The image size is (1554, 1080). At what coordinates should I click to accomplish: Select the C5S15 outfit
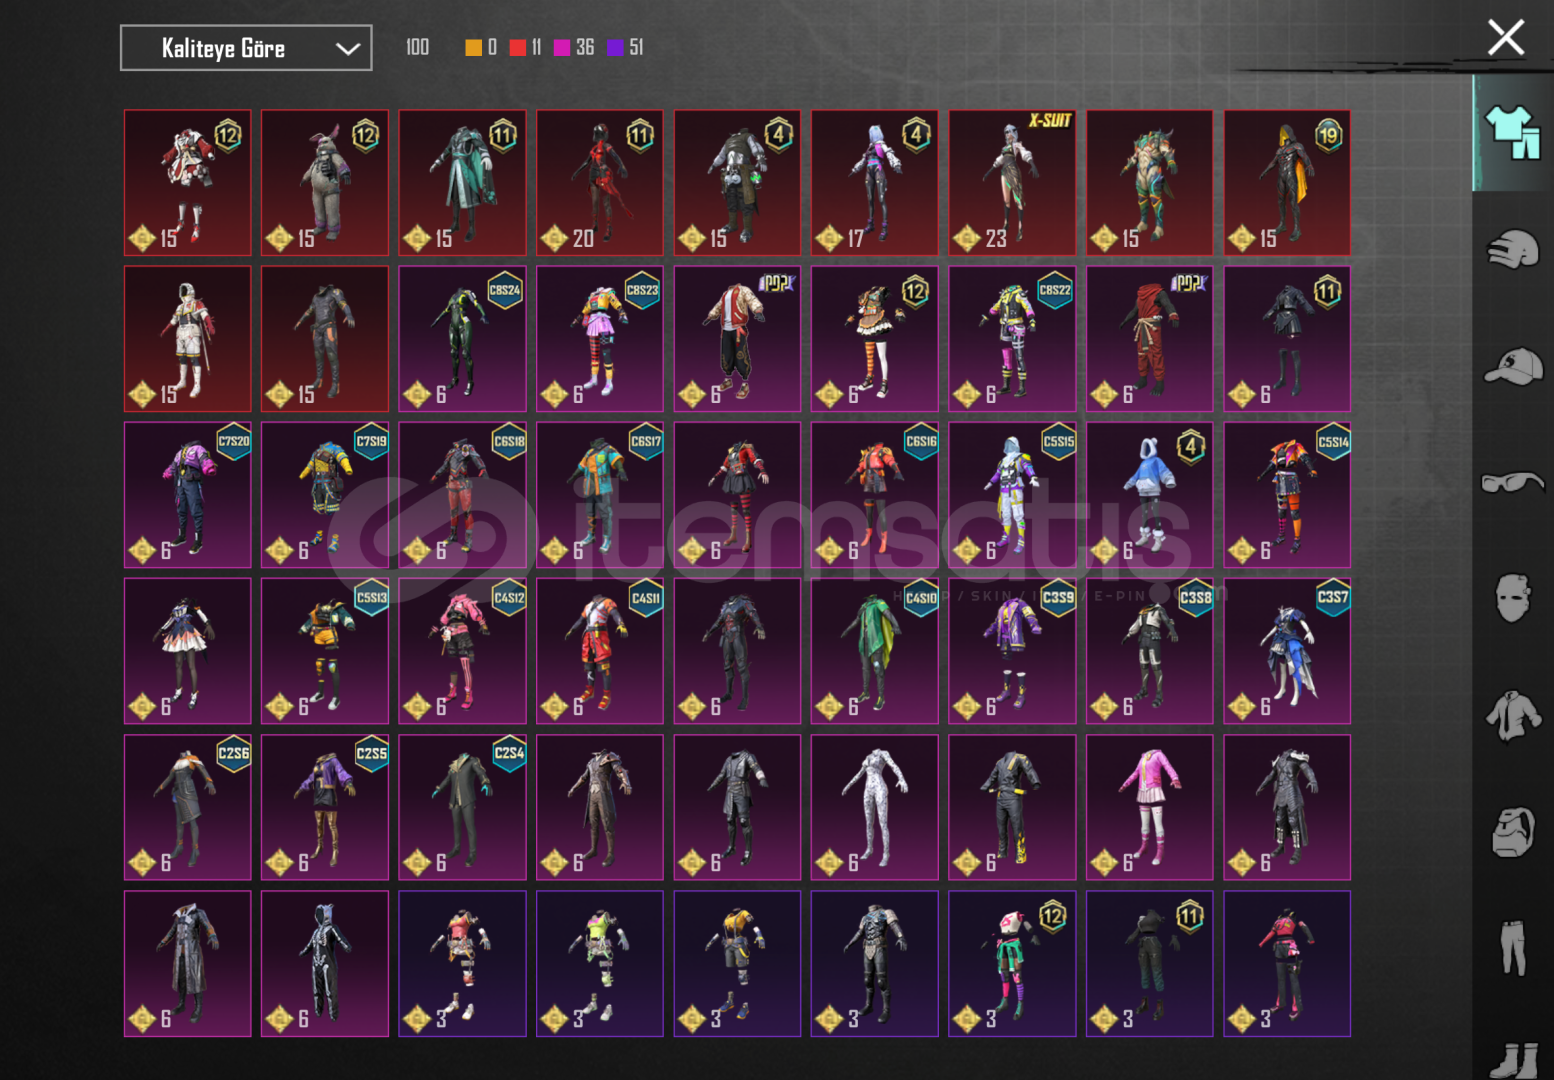click(1012, 495)
